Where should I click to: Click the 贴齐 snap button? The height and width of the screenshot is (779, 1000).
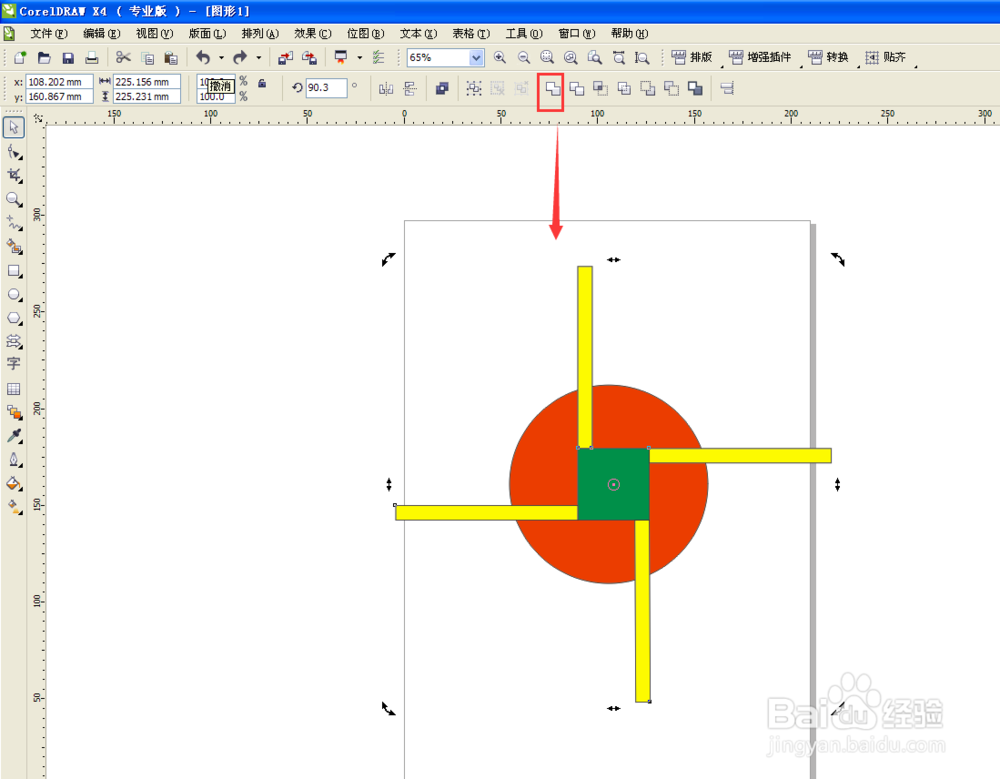coord(886,57)
